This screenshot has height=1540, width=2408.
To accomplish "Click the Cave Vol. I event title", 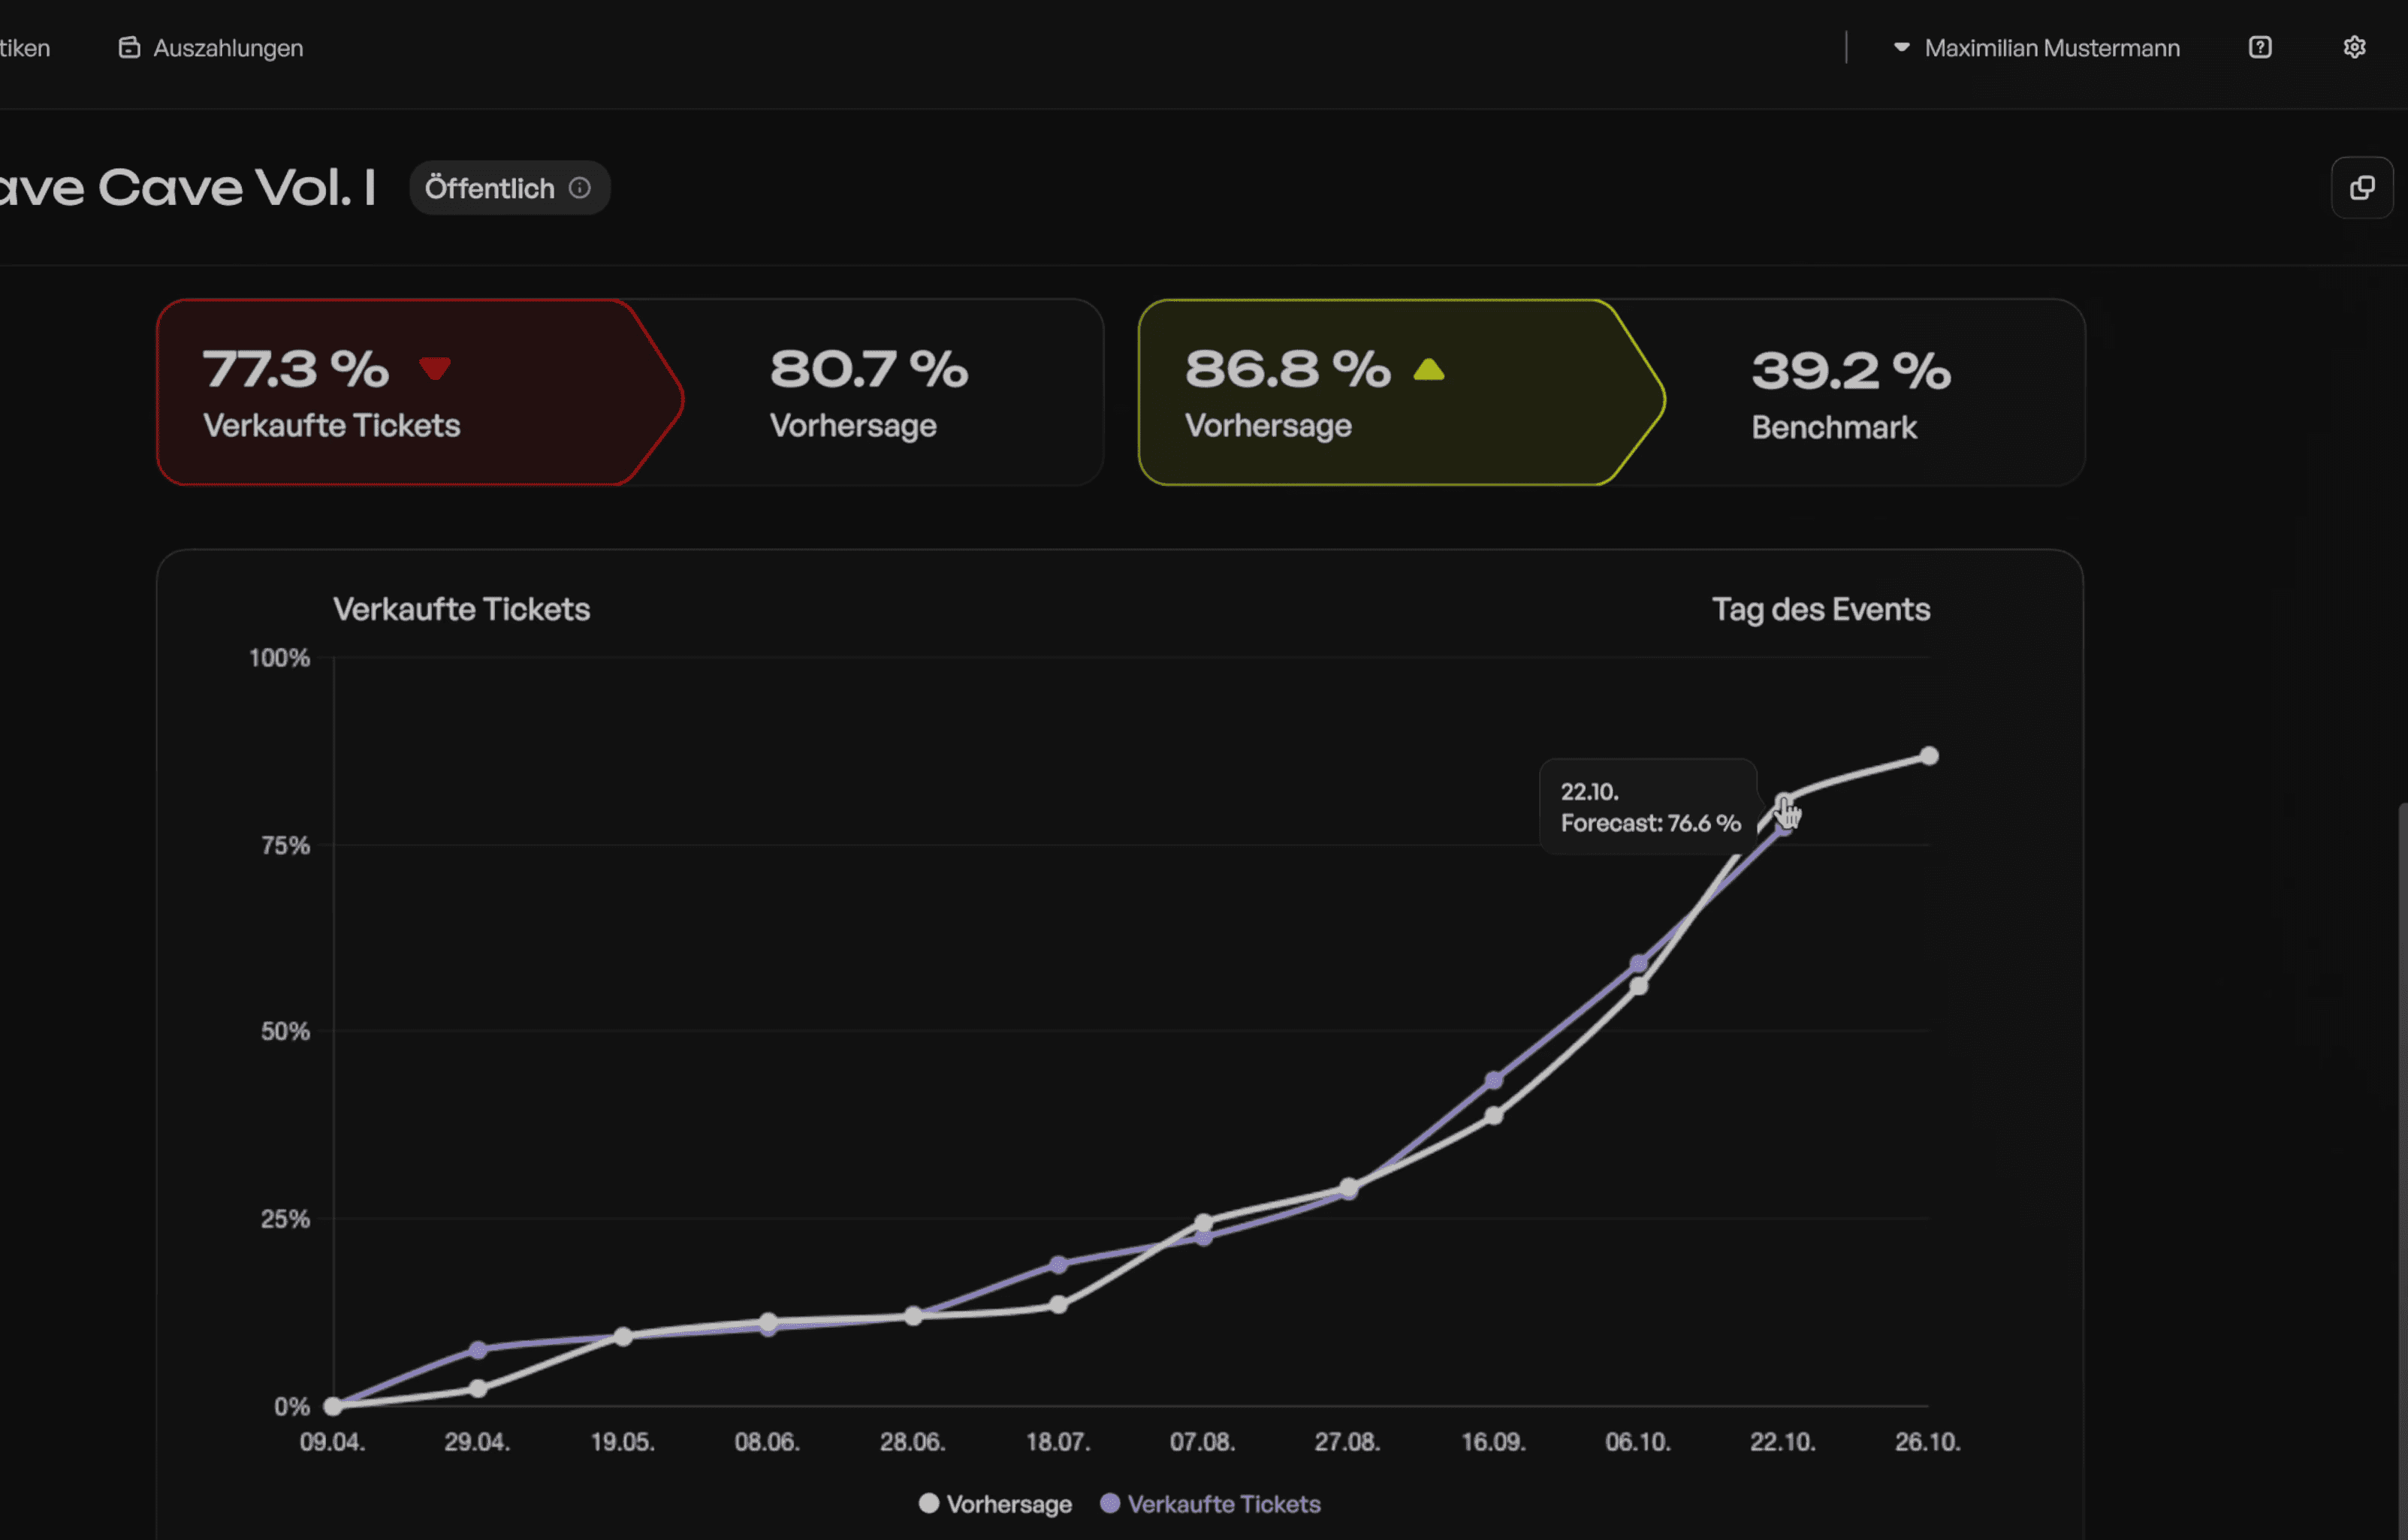I will (x=187, y=187).
